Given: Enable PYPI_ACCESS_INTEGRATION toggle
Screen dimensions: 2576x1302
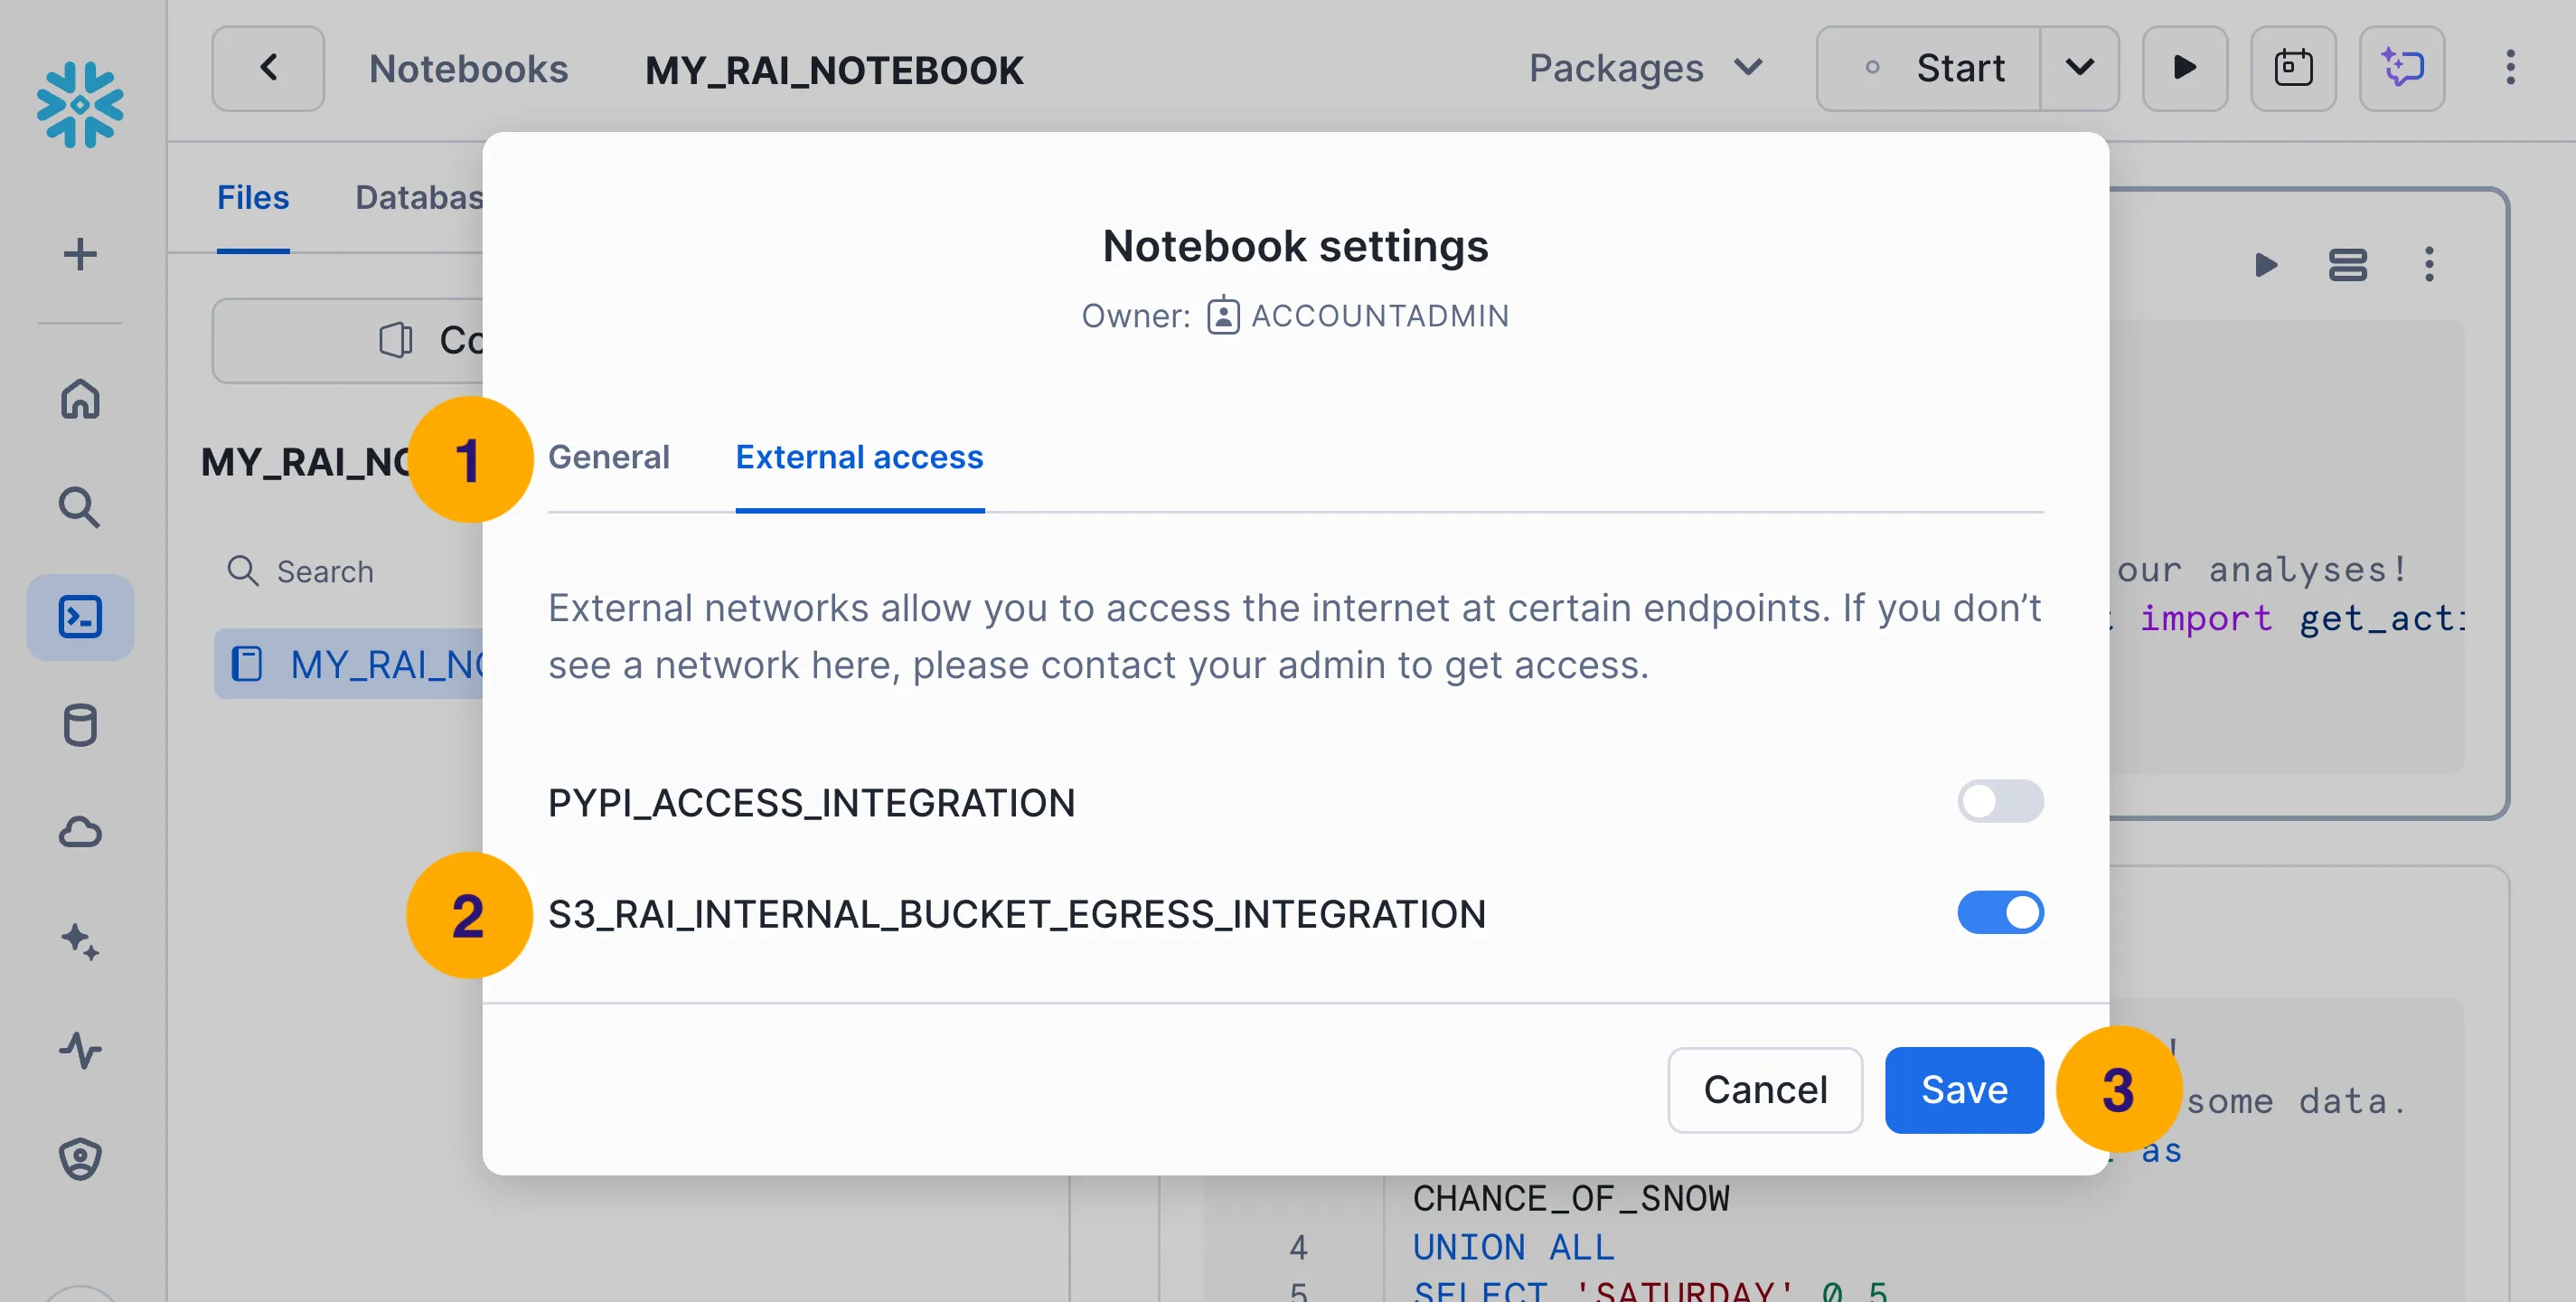Looking at the screenshot, I should click(x=2000, y=802).
